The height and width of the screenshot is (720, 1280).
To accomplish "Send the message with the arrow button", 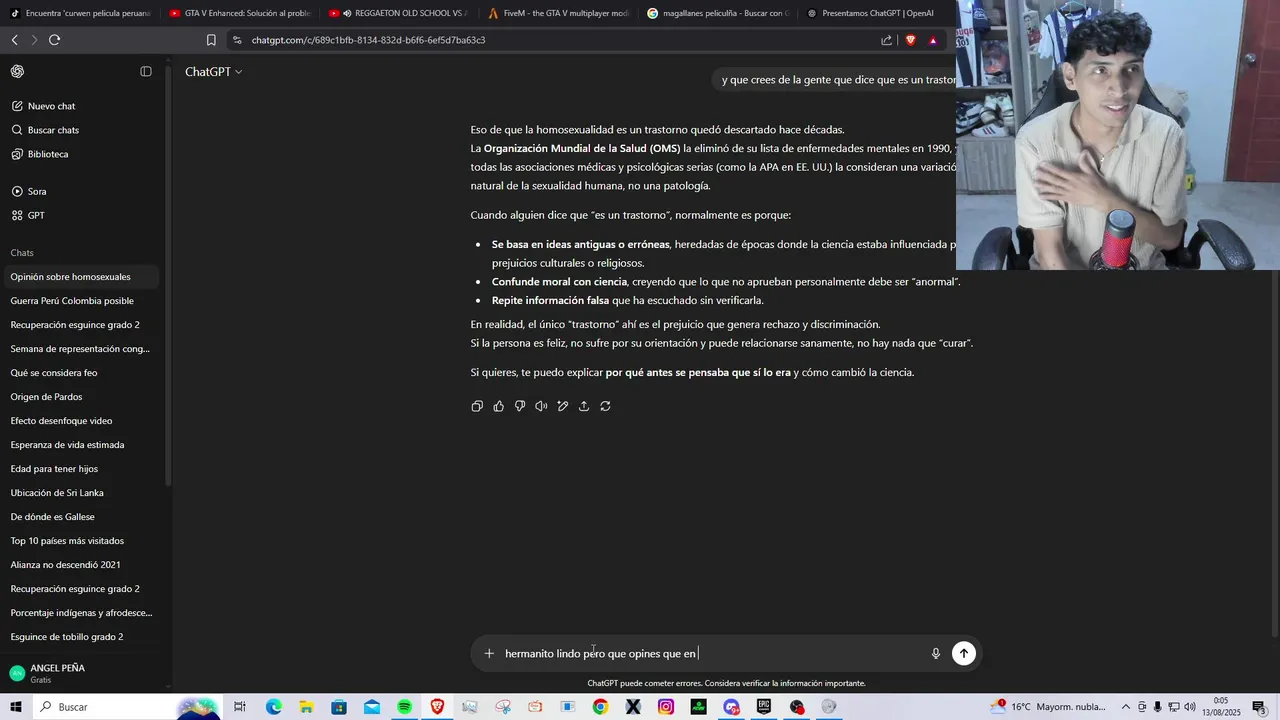I will point(964,653).
